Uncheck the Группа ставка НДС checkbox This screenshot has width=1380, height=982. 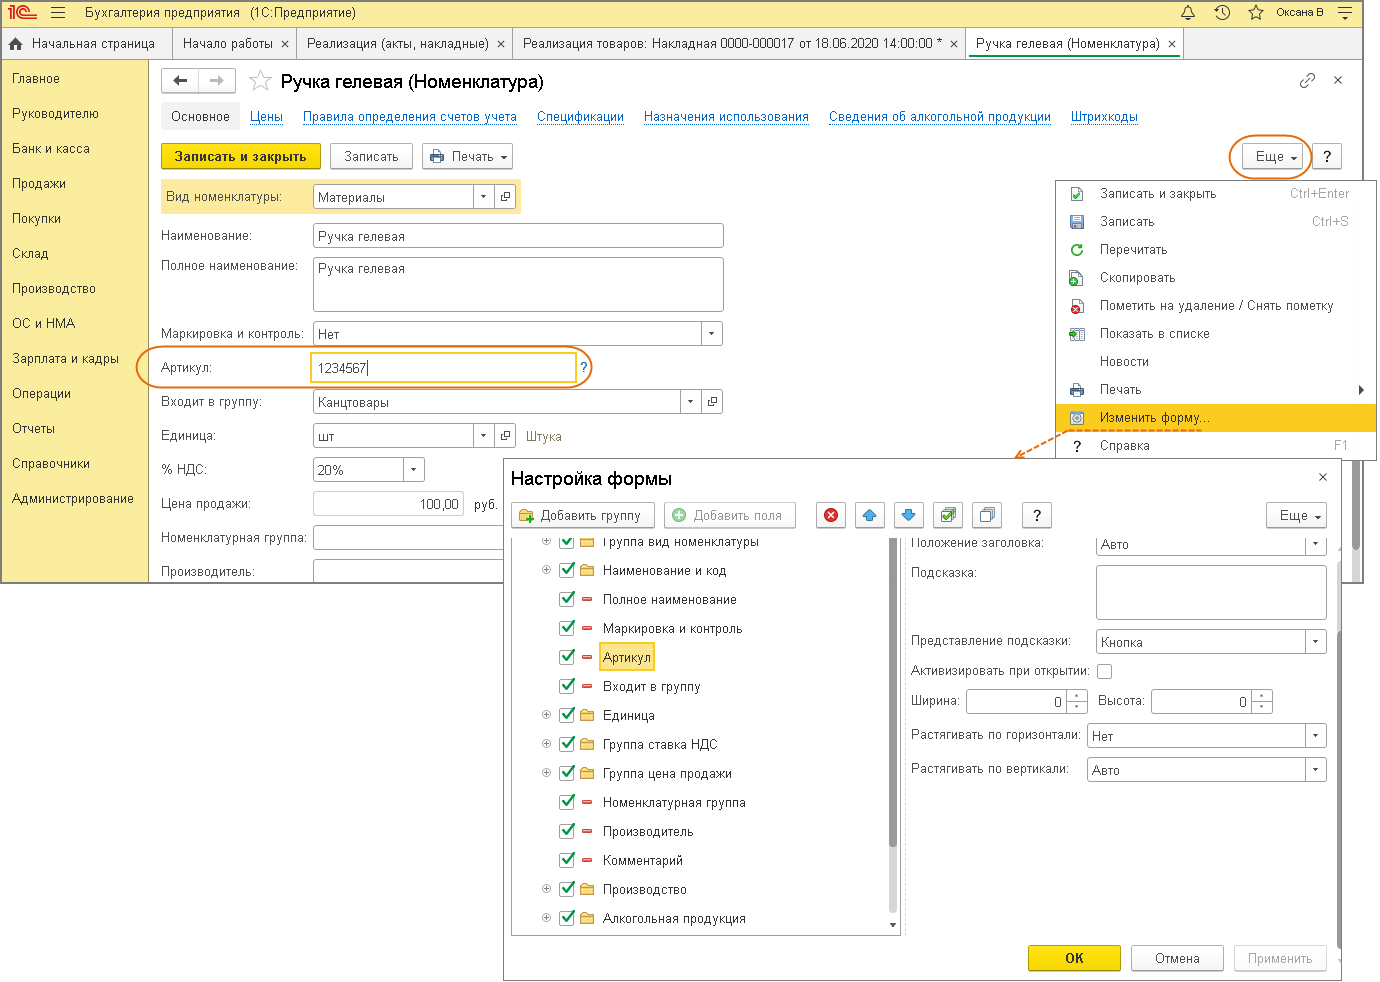pyautogui.click(x=567, y=744)
